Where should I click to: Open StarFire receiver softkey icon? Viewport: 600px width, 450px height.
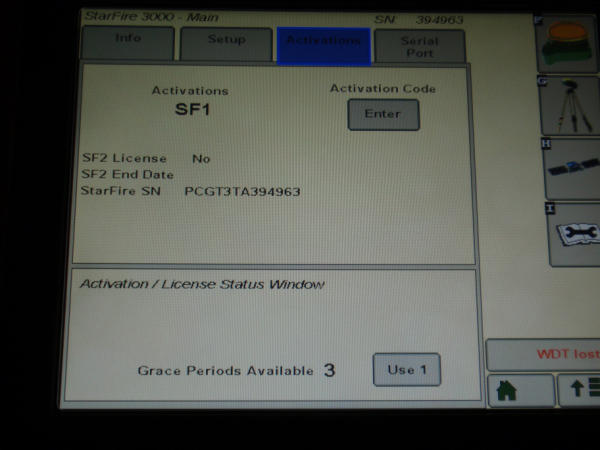click(567, 44)
